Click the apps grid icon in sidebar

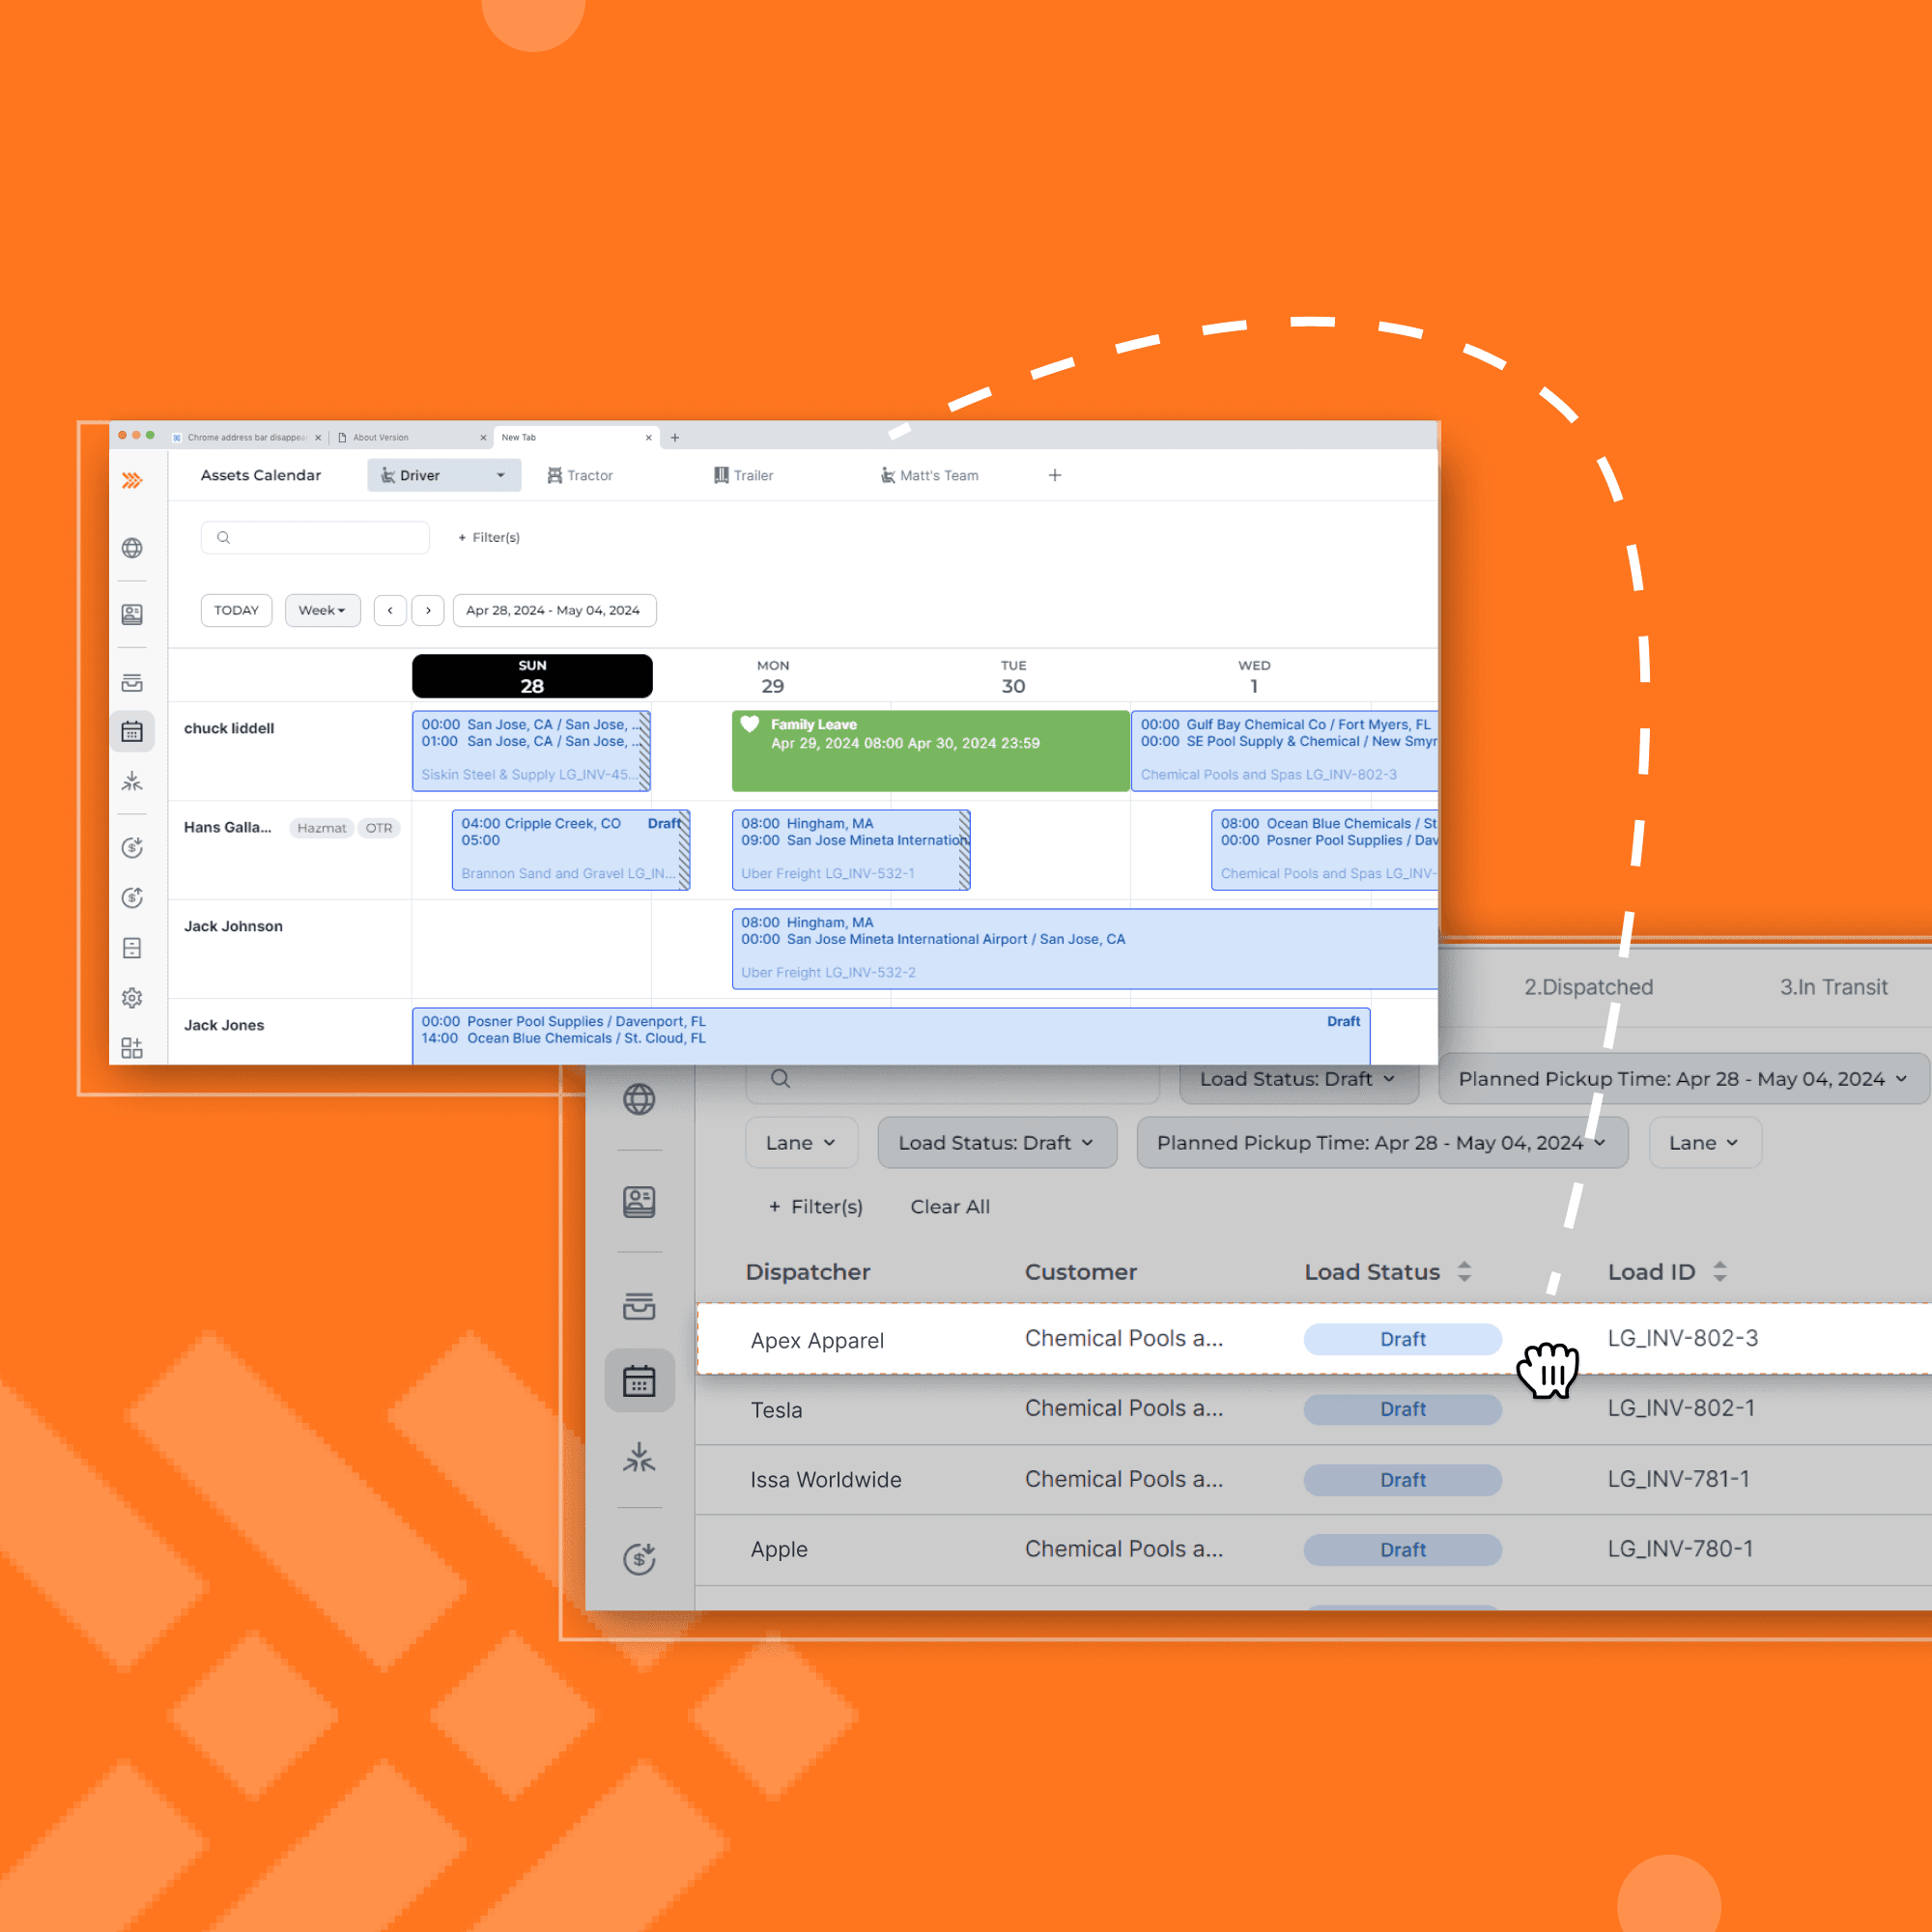coord(132,1047)
